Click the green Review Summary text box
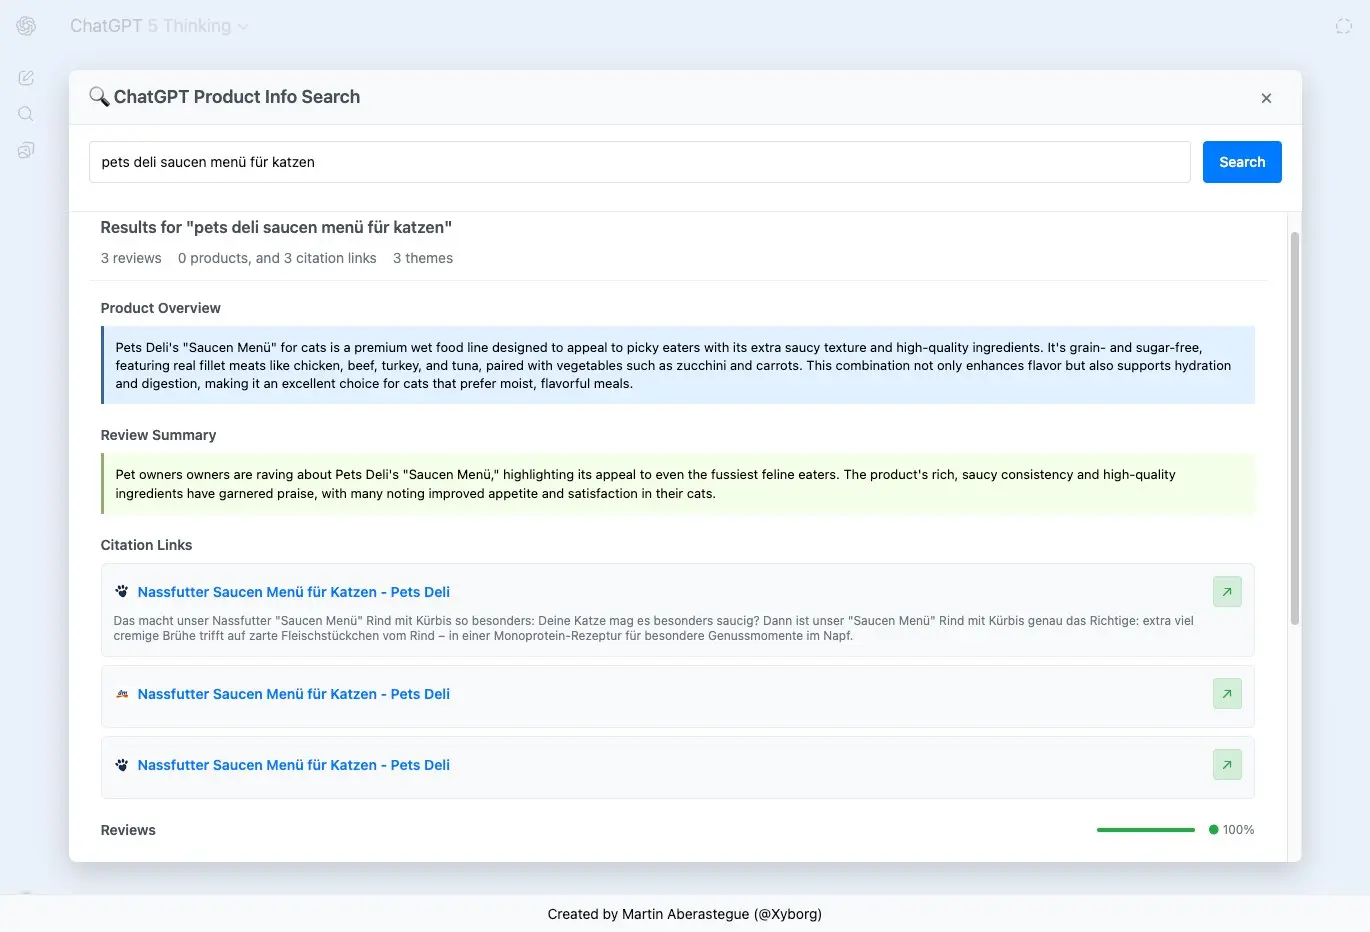The width and height of the screenshot is (1370, 932). [x=678, y=484]
